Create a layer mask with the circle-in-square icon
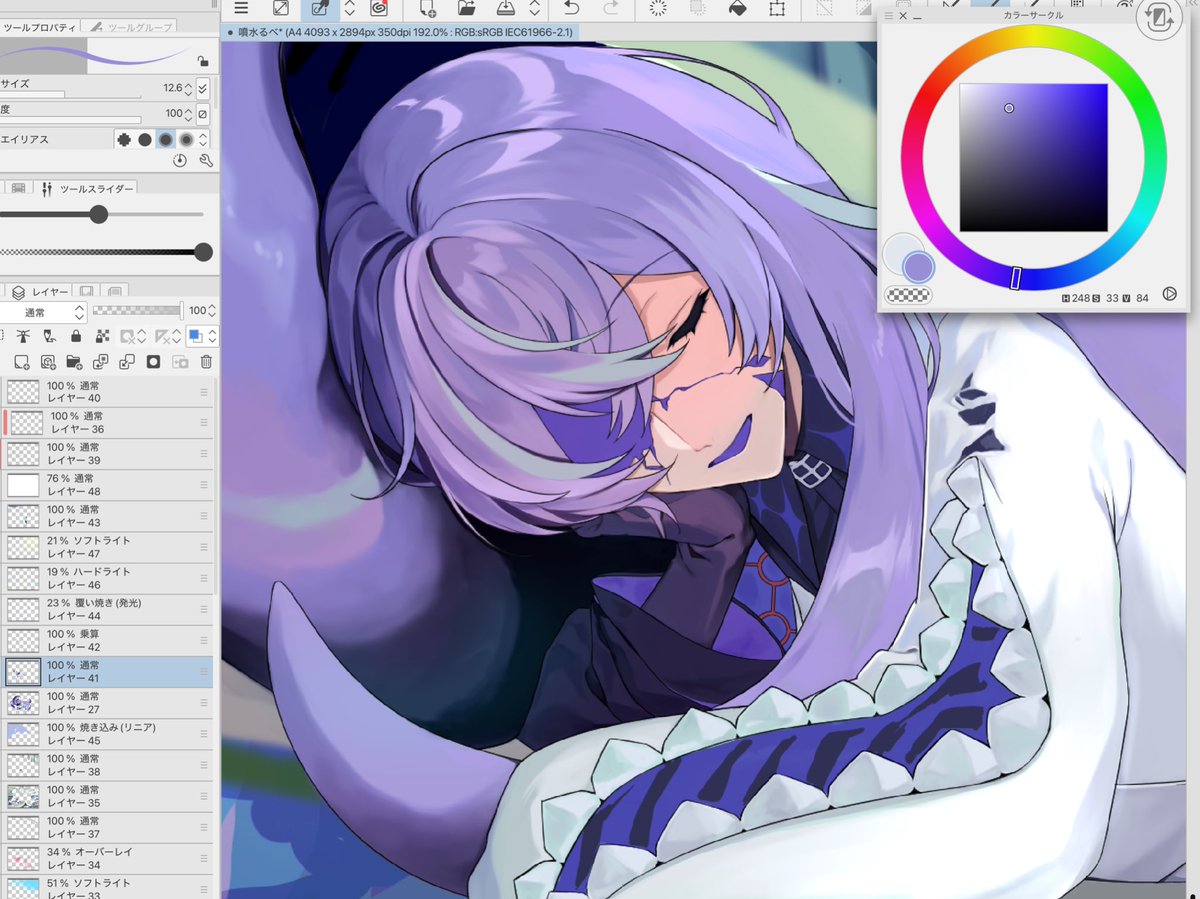 tap(154, 362)
